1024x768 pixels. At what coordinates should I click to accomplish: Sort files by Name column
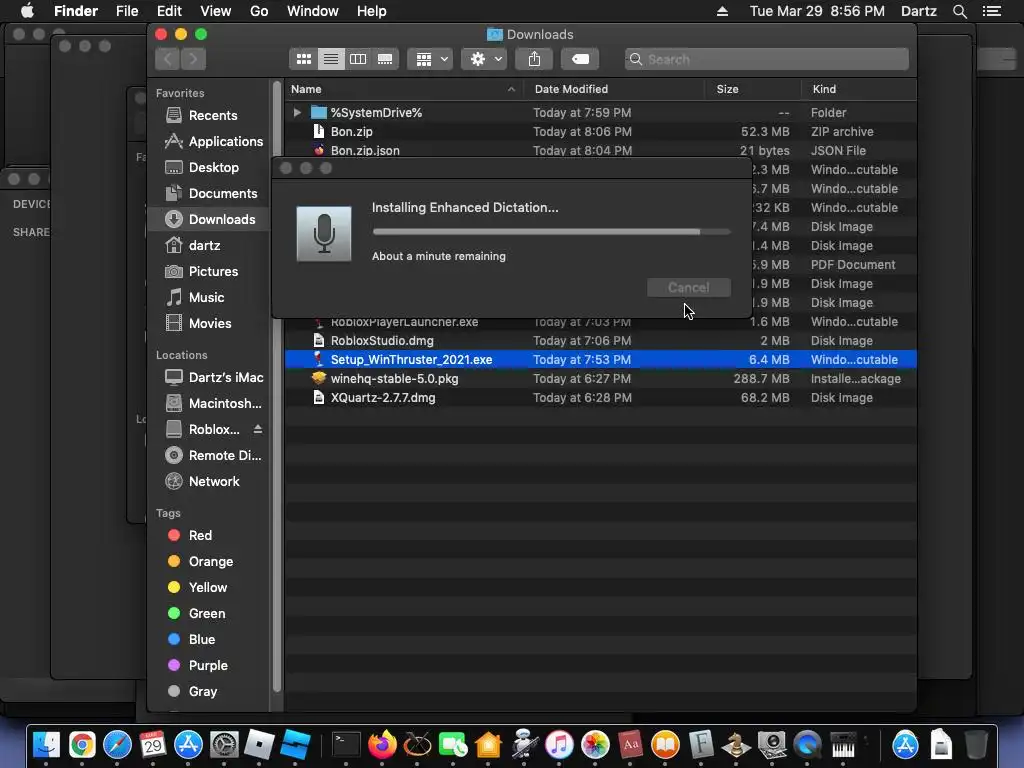[403, 89]
